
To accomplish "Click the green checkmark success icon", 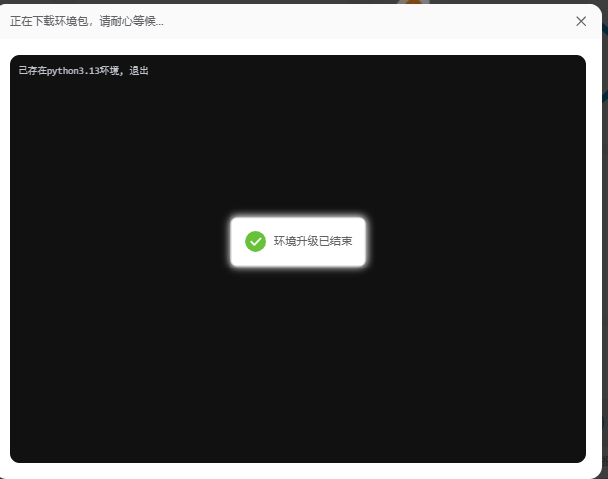I will coord(255,242).
